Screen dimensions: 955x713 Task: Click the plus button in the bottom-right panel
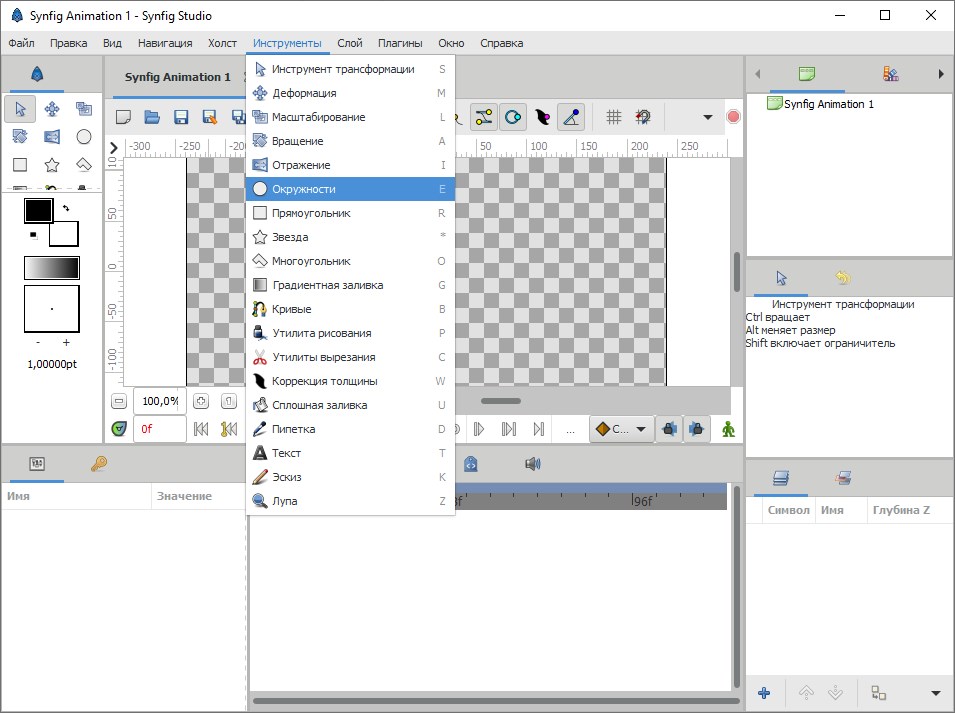[764, 692]
